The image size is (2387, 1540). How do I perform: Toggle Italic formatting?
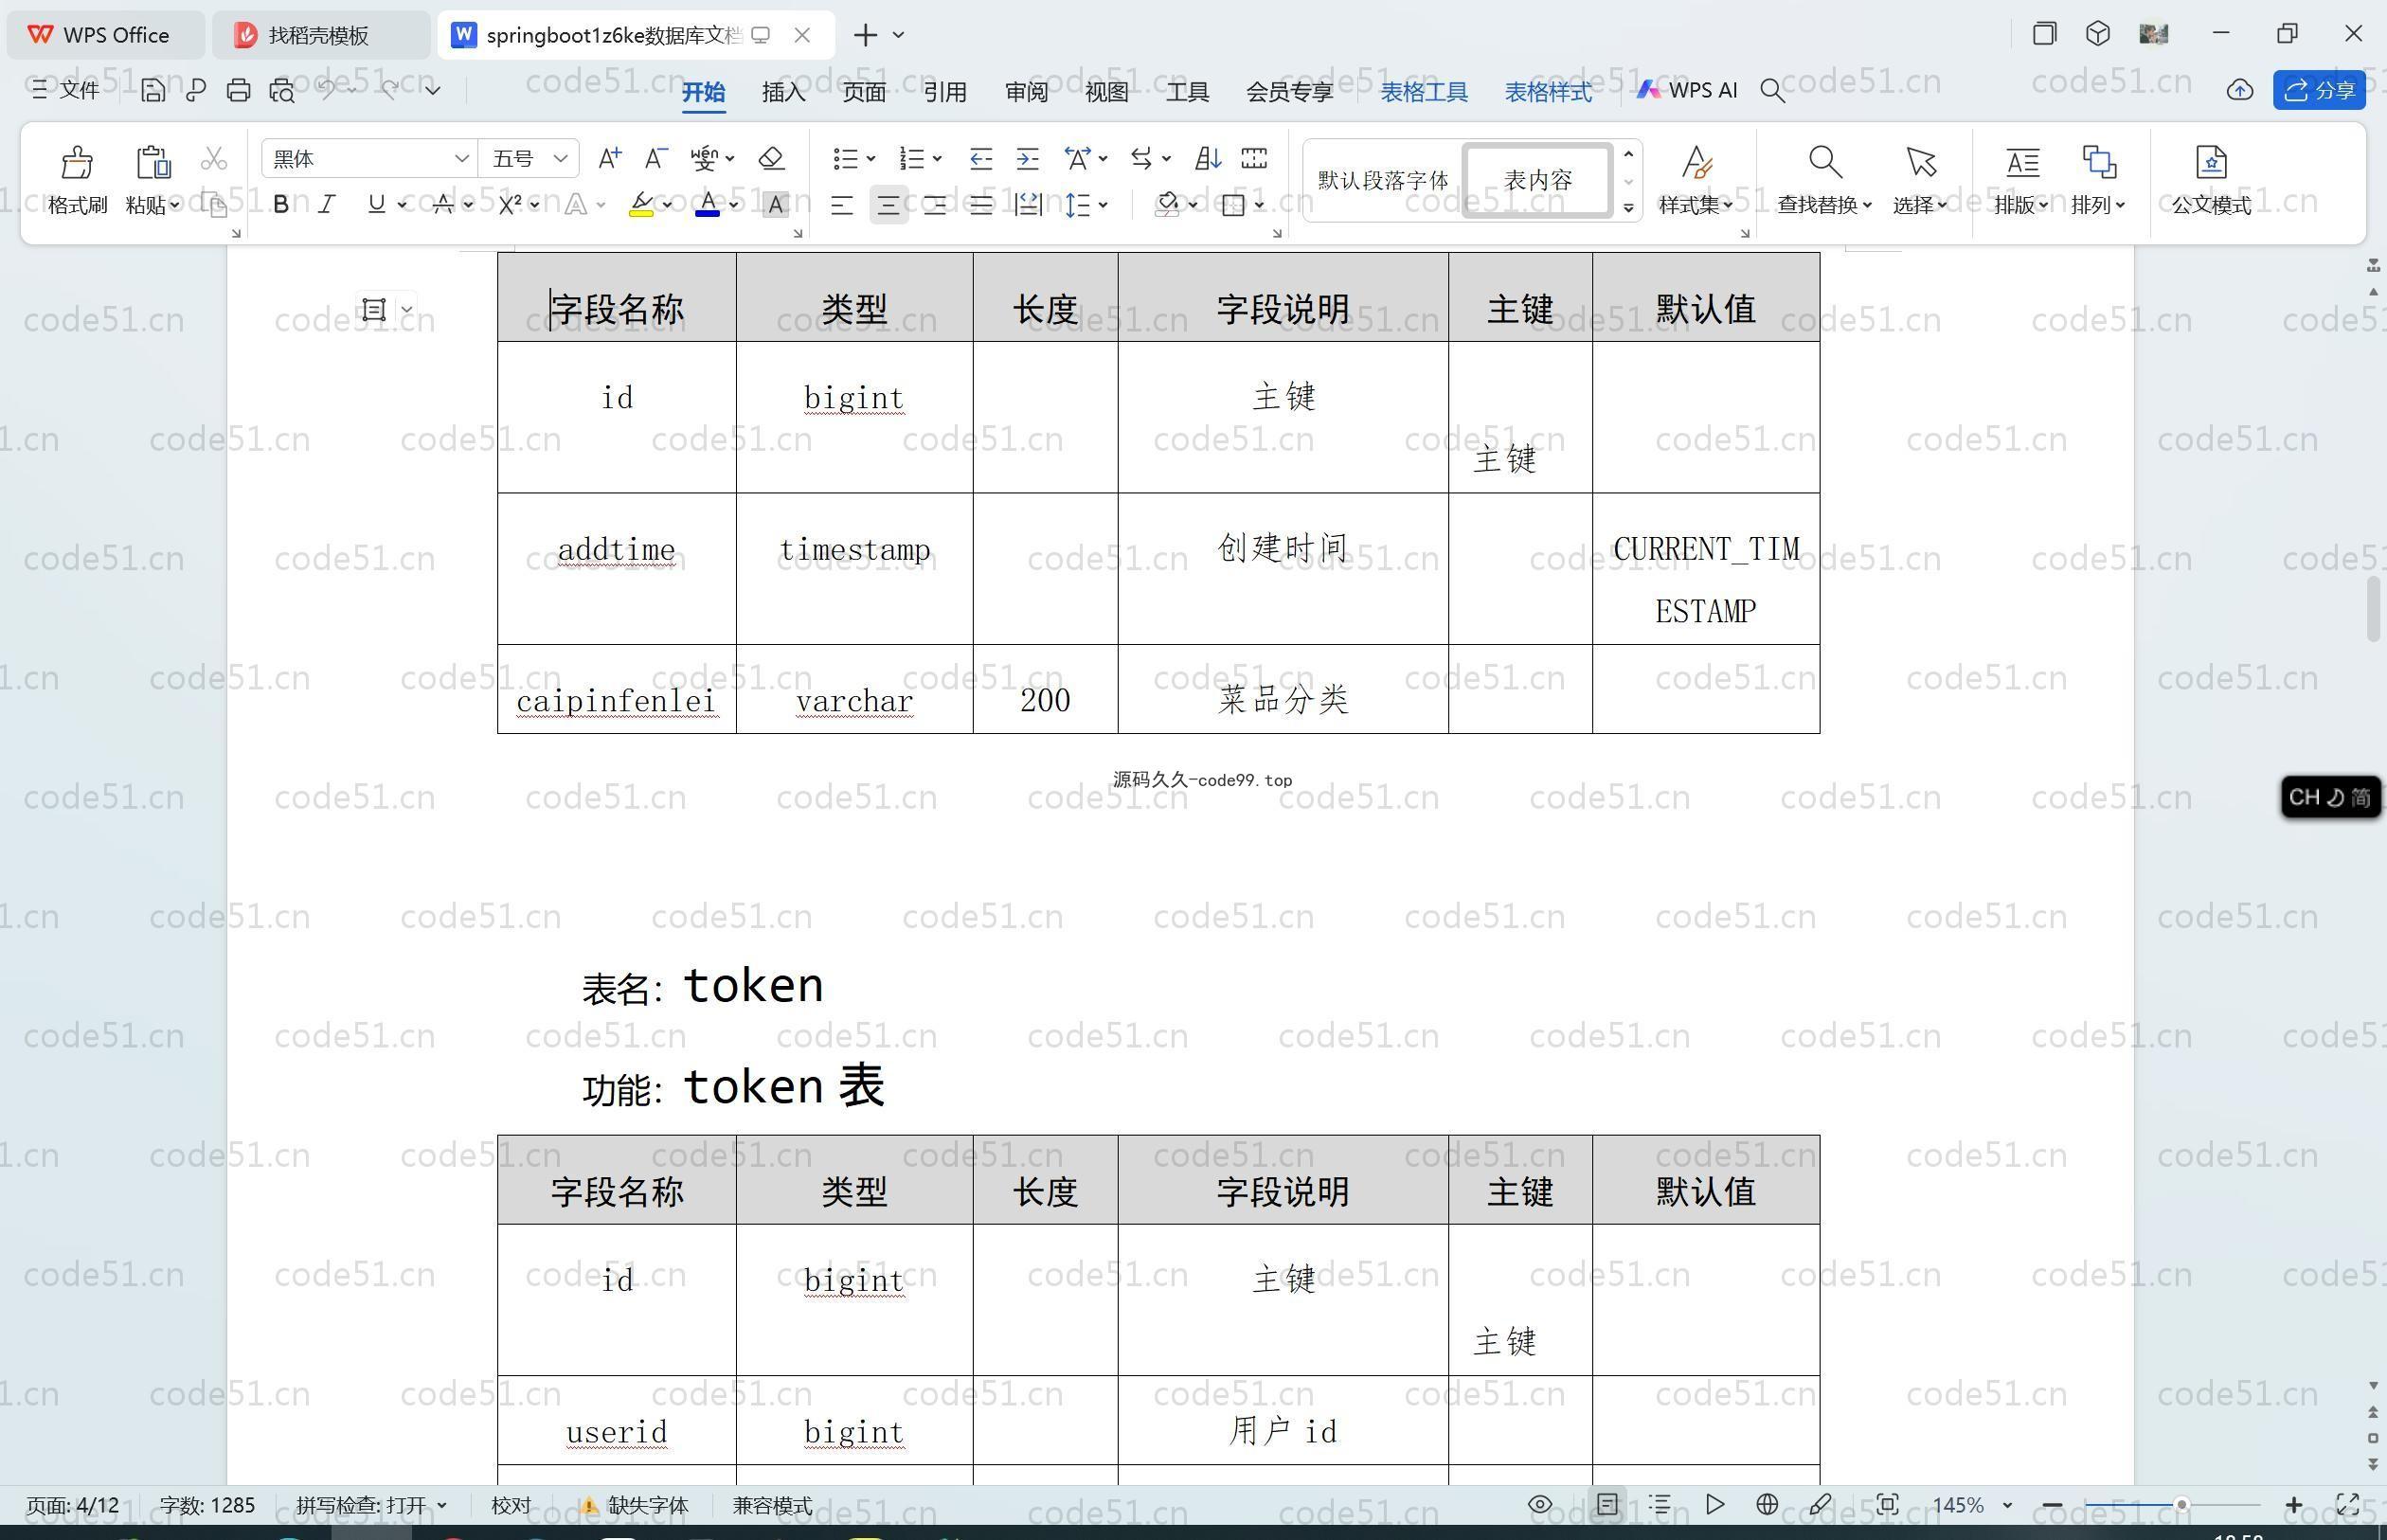[x=327, y=205]
